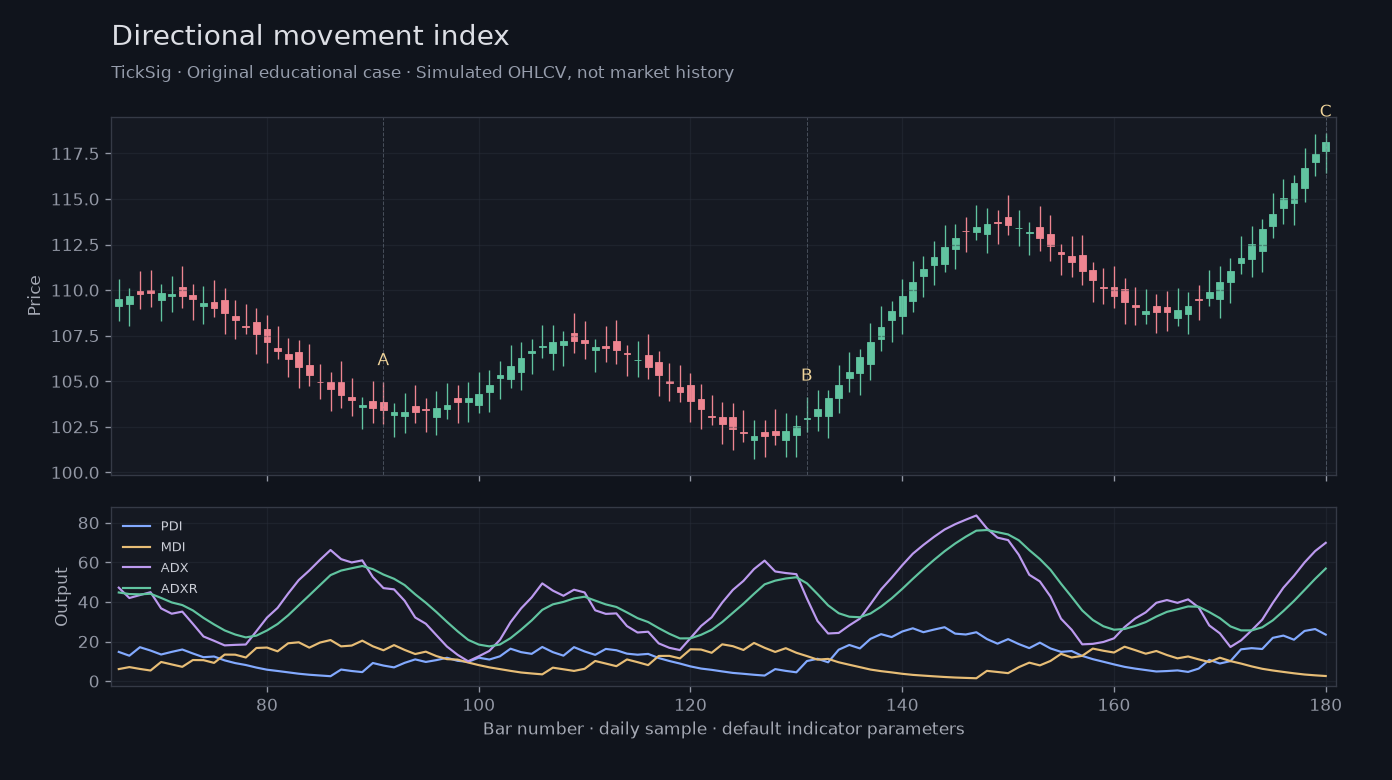Click the 112.5 price axis tick
The image size is (1392, 780).
pyautogui.click(x=74, y=245)
